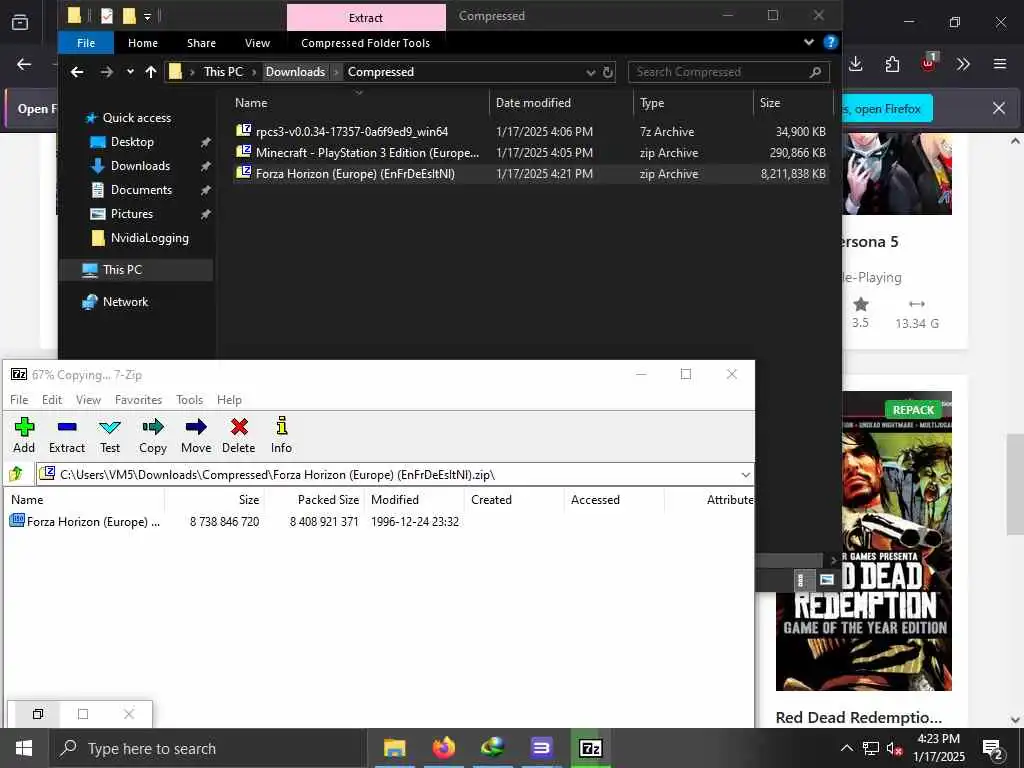The width and height of the screenshot is (1024, 768).
Task: Go up one folder level in 7-Zip
Action: (16, 474)
